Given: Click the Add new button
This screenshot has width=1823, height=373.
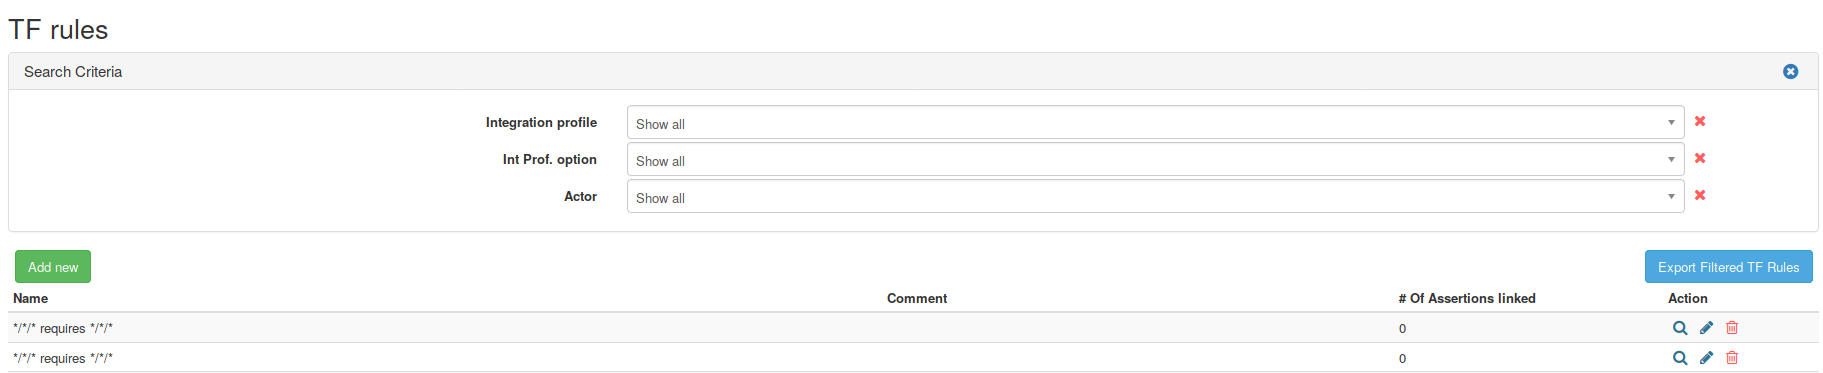Looking at the screenshot, I should tap(53, 267).
